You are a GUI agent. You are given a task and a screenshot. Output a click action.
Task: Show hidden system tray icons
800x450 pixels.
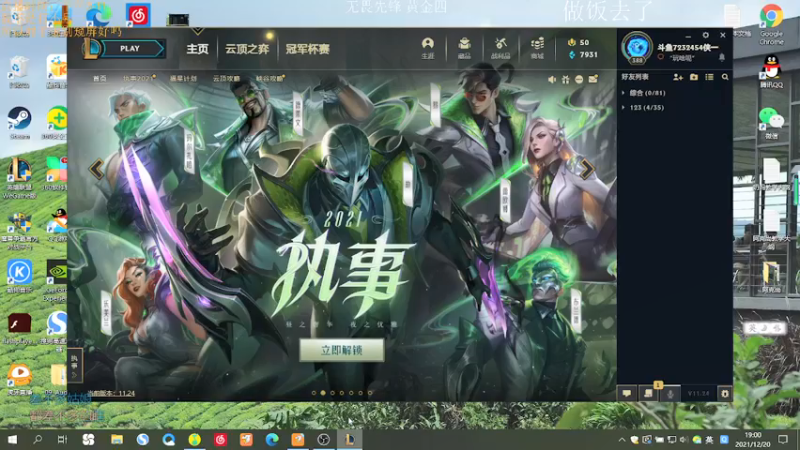pos(621,439)
